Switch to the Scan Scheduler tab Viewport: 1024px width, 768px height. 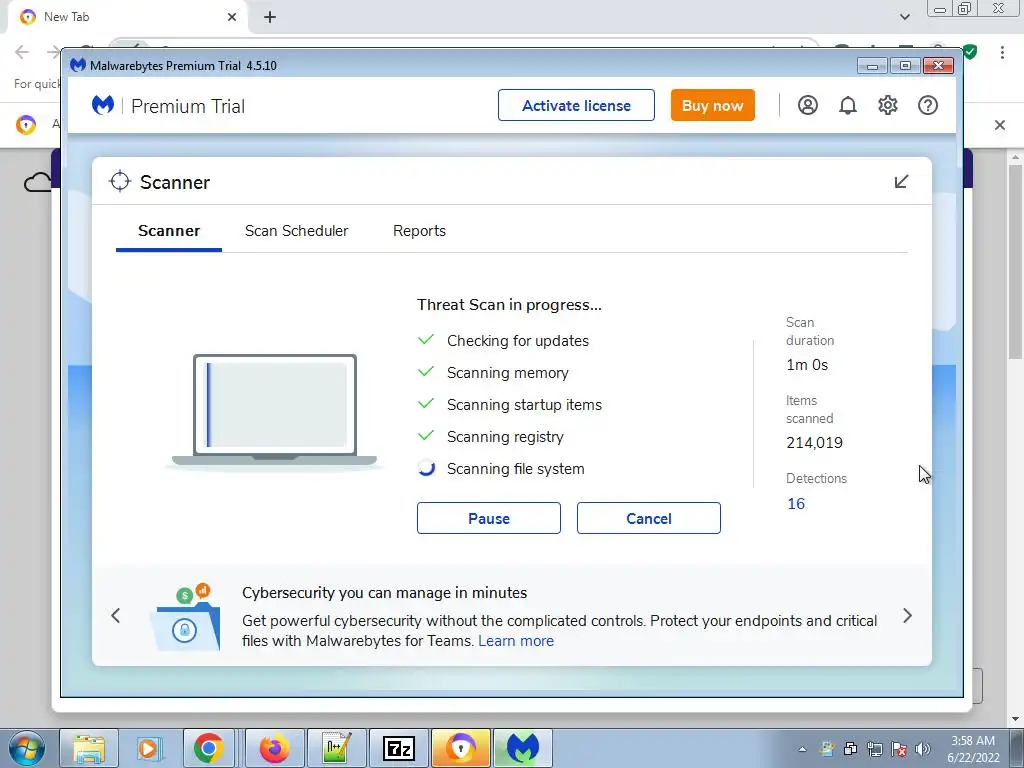point(296,231)
